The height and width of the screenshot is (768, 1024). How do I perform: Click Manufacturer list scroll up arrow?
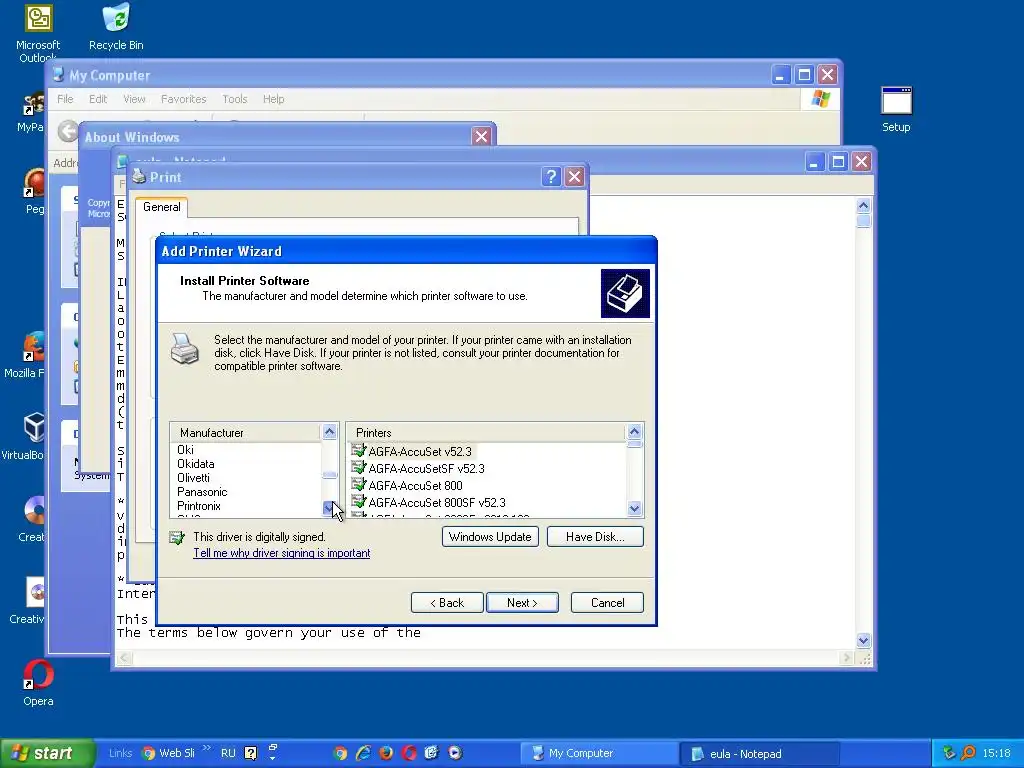pos(329,432)
